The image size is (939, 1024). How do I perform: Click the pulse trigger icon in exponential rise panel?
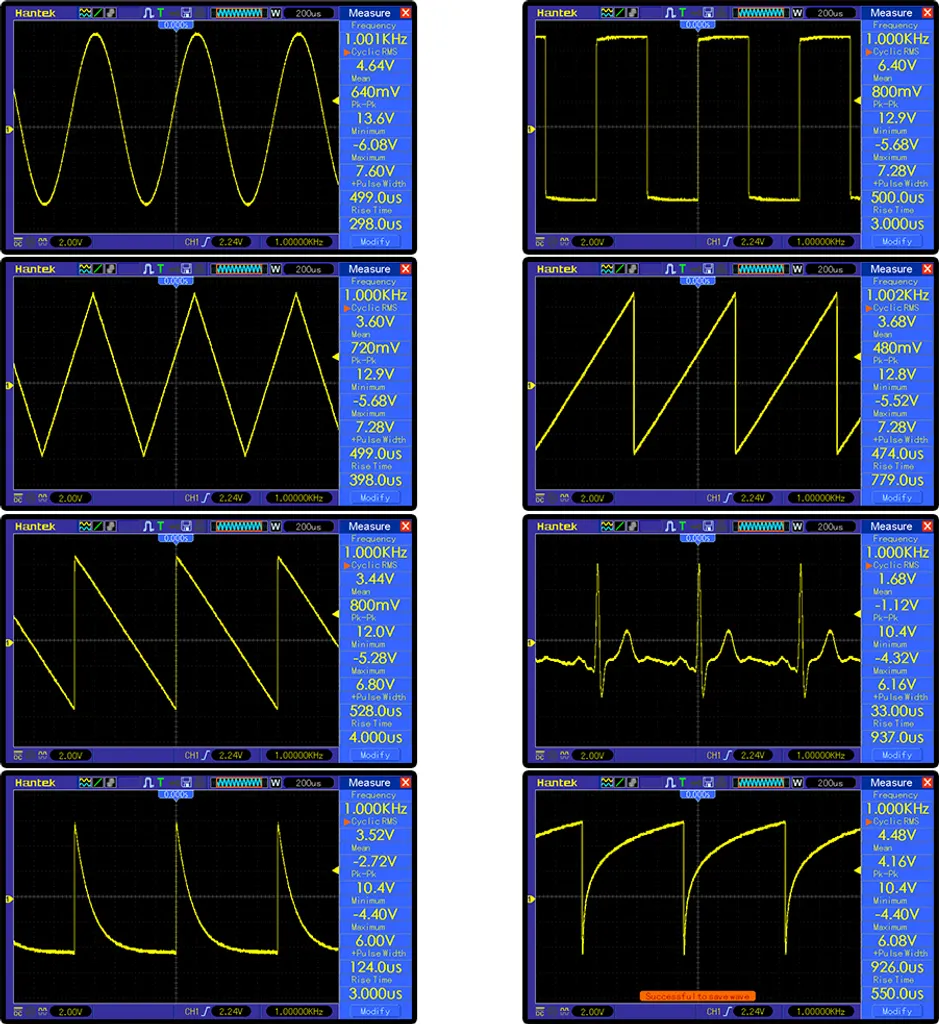point(669,782)
